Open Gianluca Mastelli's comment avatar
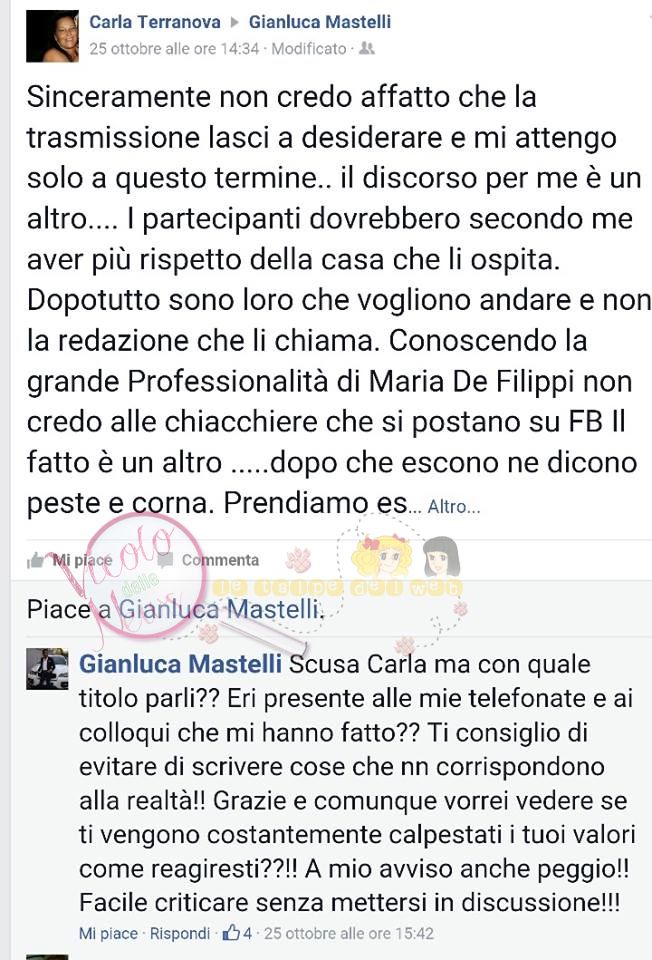This screenshot has width=652, height=960. pyautogui.click(x=47, y=669)
